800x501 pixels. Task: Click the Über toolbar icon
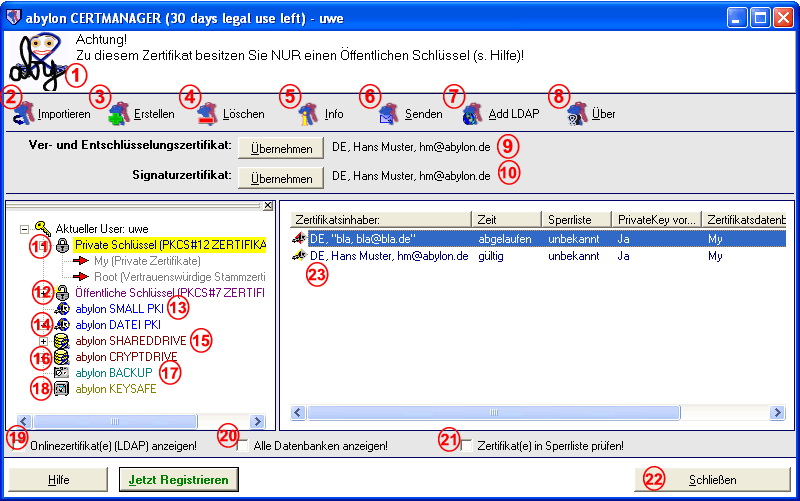pos(577,114)
